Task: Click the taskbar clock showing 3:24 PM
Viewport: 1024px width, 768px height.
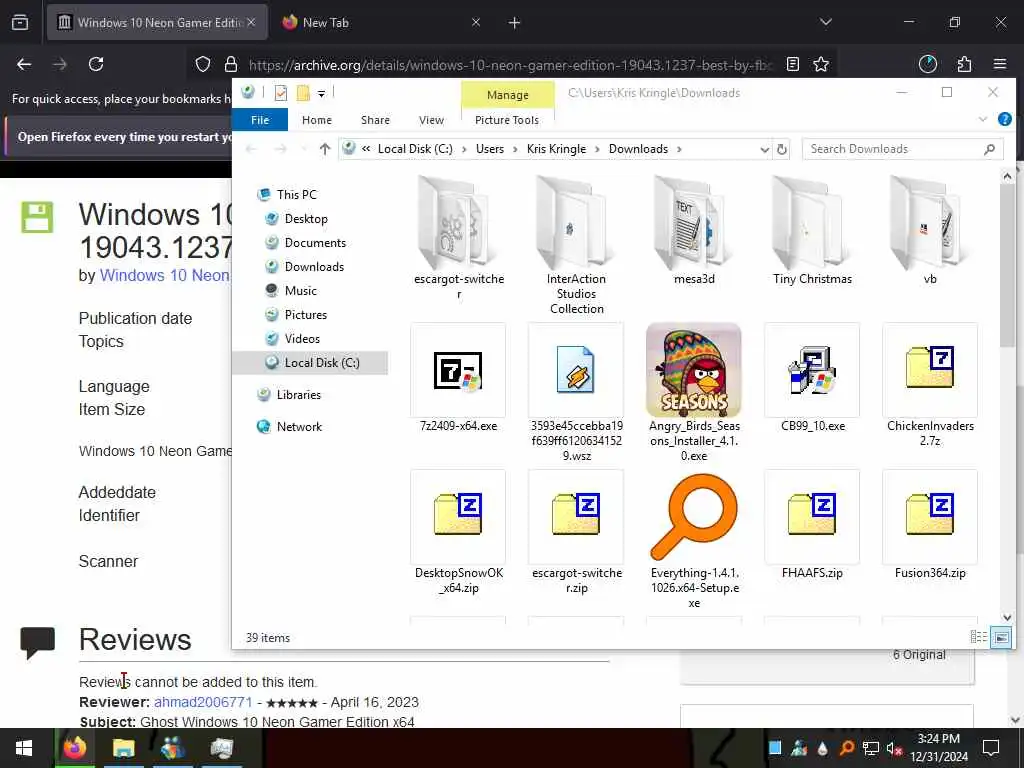Action: 938,748
